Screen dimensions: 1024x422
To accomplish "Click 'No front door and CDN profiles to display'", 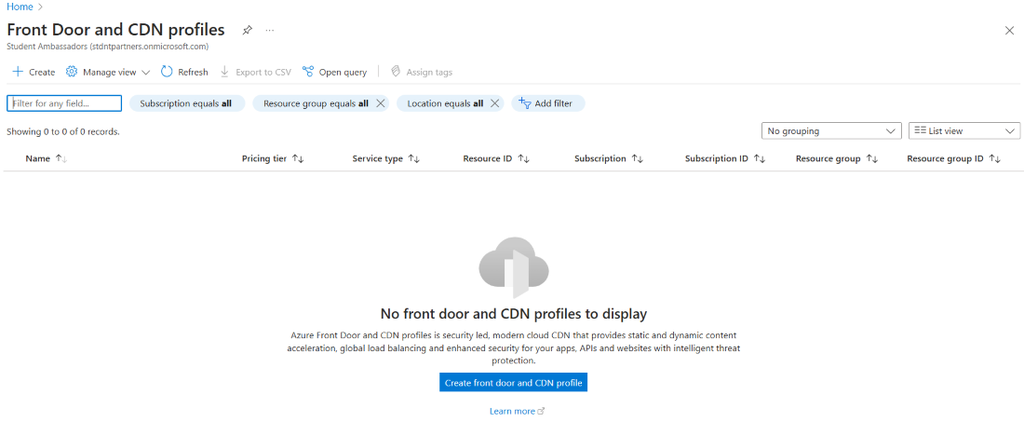I will coord(513,314).
